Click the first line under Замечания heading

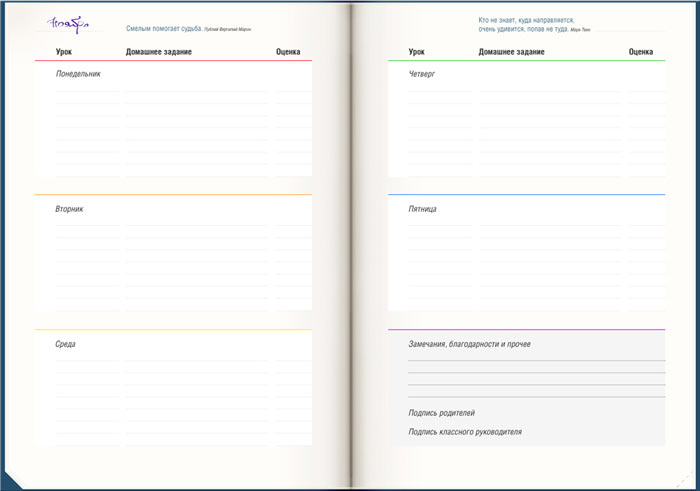tap(536, 358)
